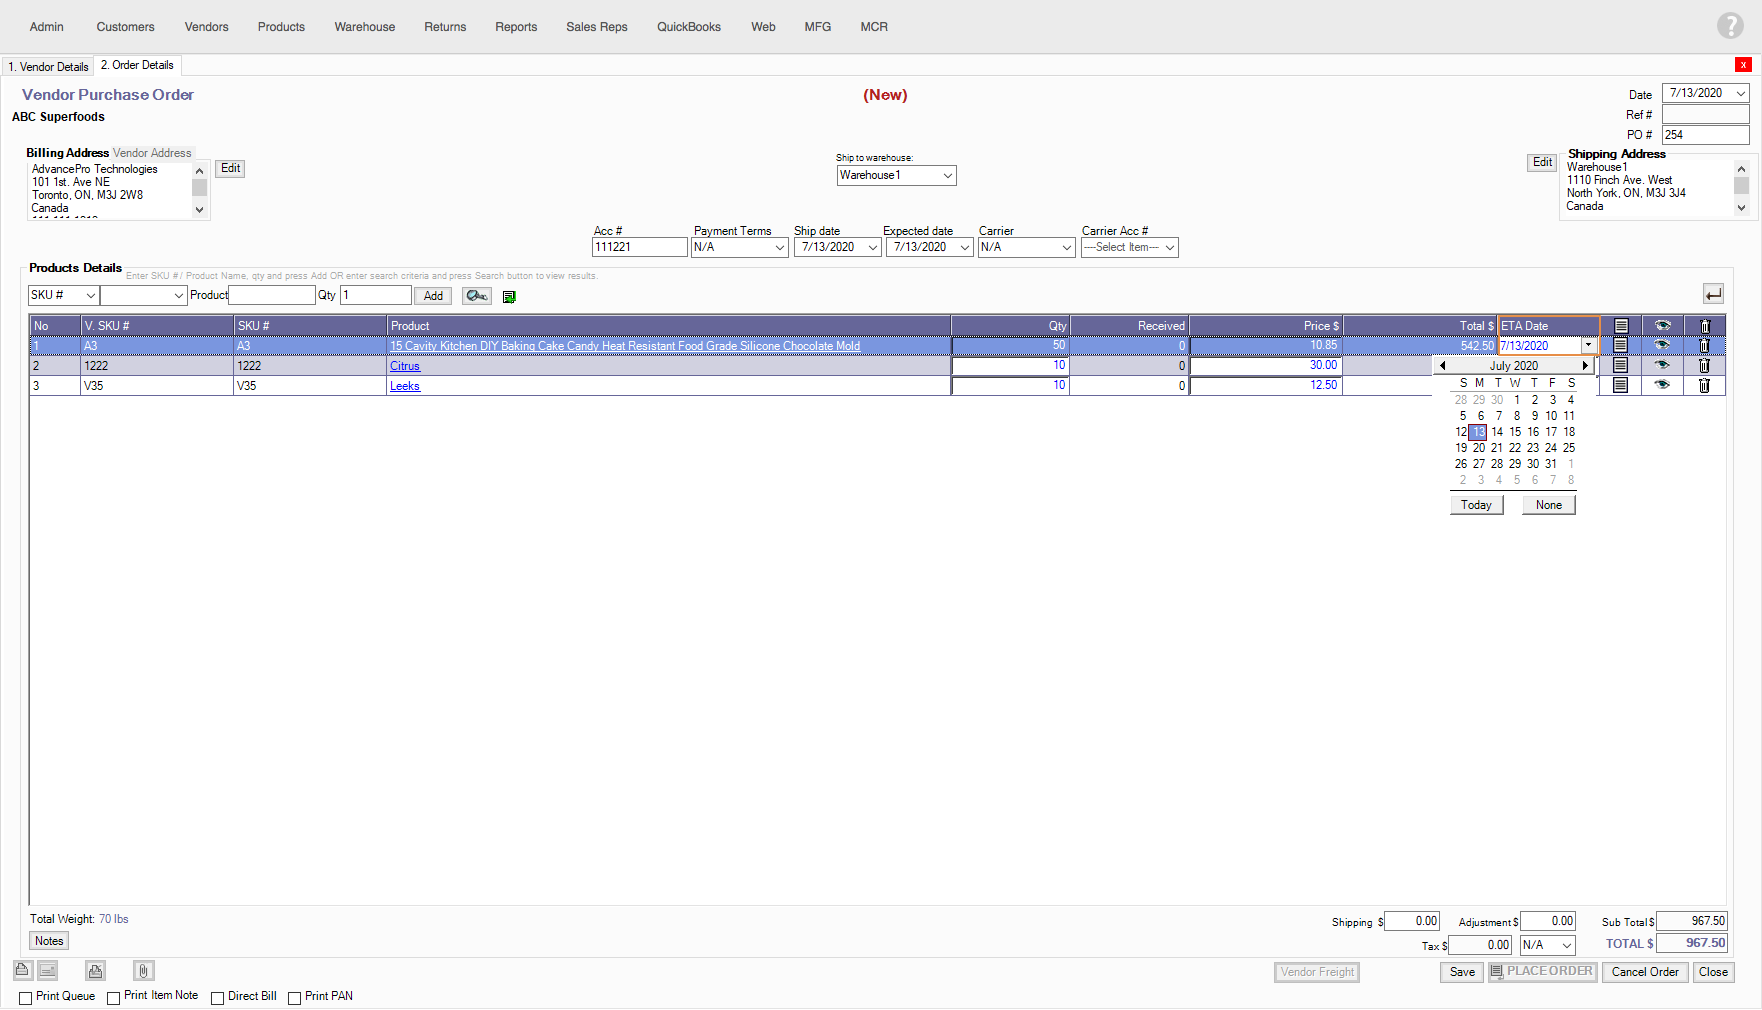This screenshot has width=1762, height=1010.
Task: Open the Carrier Acc # dropdown
Action: [1129, 248]
